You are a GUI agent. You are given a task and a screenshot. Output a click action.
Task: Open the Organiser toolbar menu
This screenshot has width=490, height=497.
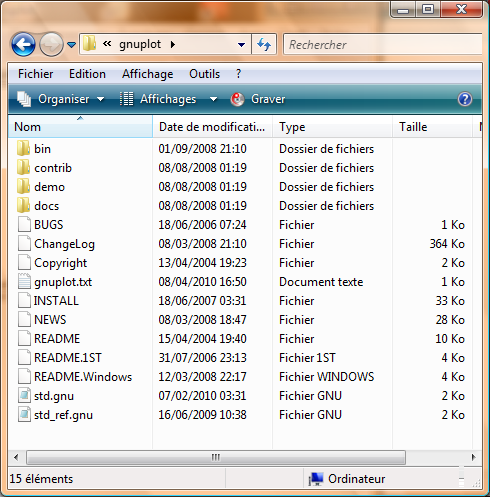pos(60,99)
